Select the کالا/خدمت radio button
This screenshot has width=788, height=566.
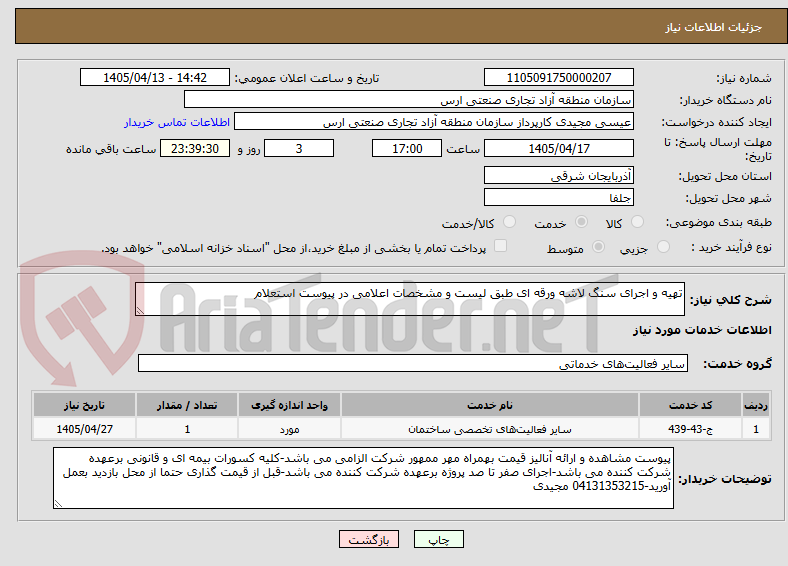click(510, 222)
